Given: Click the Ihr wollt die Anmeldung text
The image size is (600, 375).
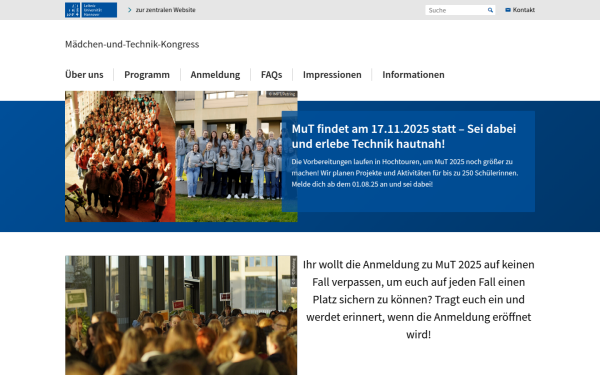Looking at the screenshot, I should 419,300.
